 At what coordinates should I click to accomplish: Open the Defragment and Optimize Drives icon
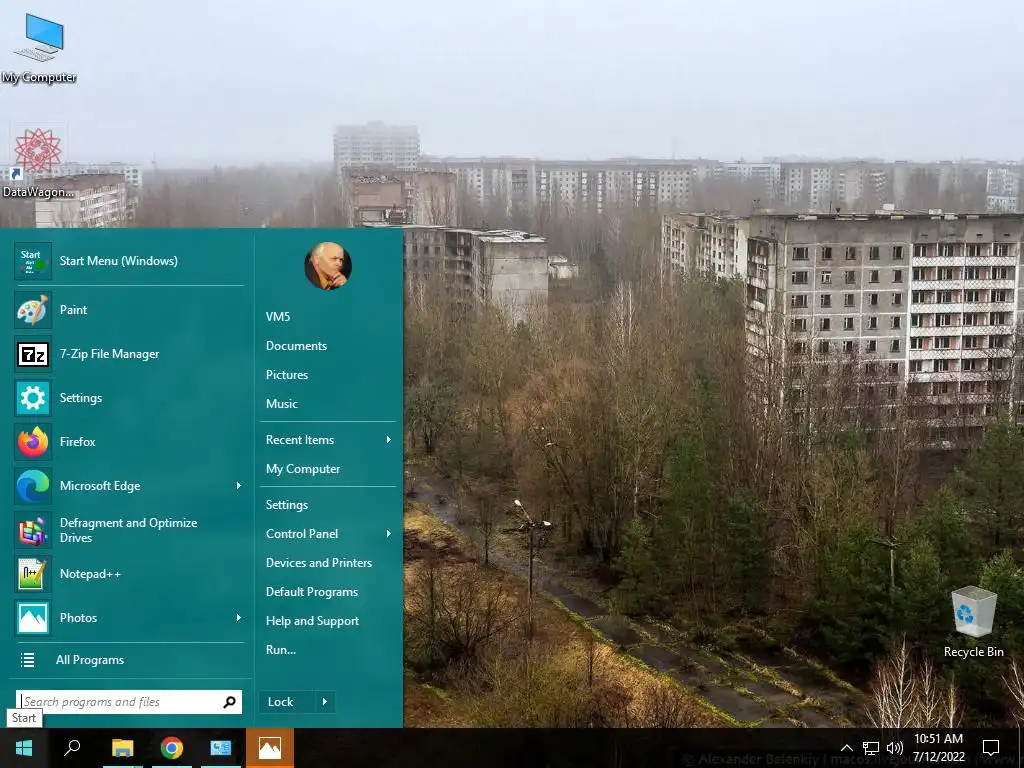(33, 530)
